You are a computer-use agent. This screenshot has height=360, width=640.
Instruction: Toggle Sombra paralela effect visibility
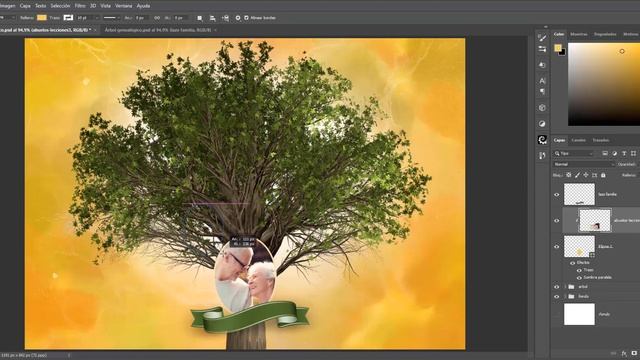point(579,278)
